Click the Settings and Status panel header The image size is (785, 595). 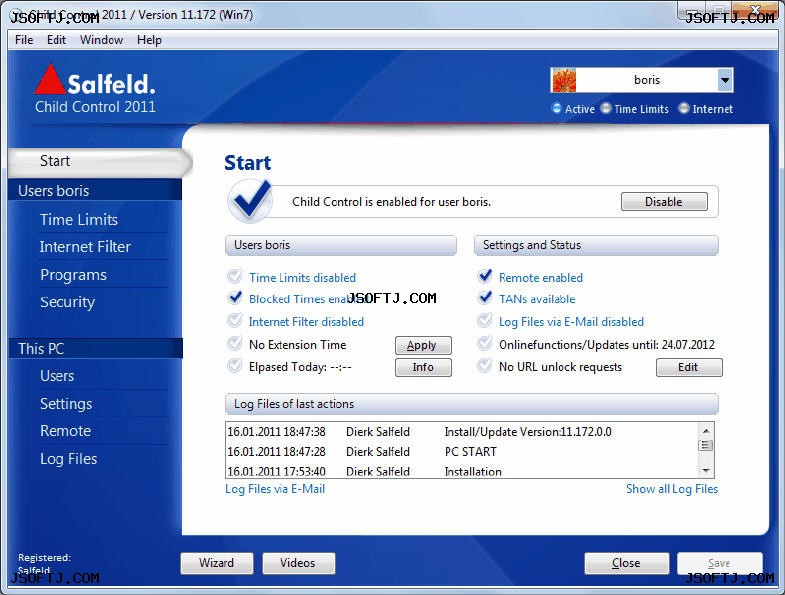point(596,245)
